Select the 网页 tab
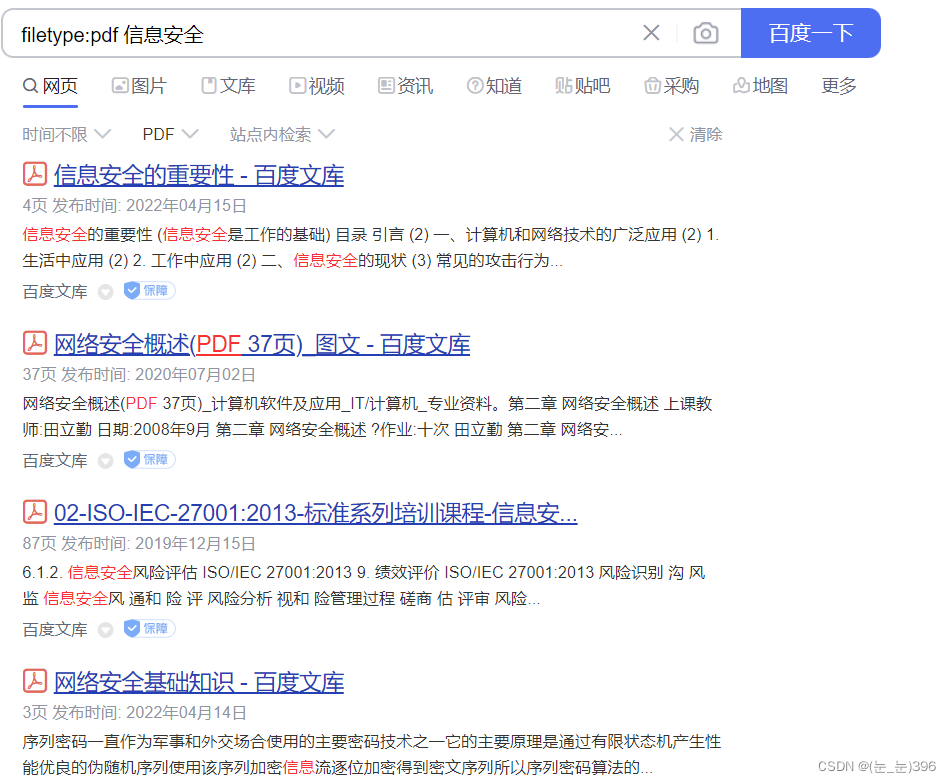This screenshot has height=783, width=951. click(50, 86)
